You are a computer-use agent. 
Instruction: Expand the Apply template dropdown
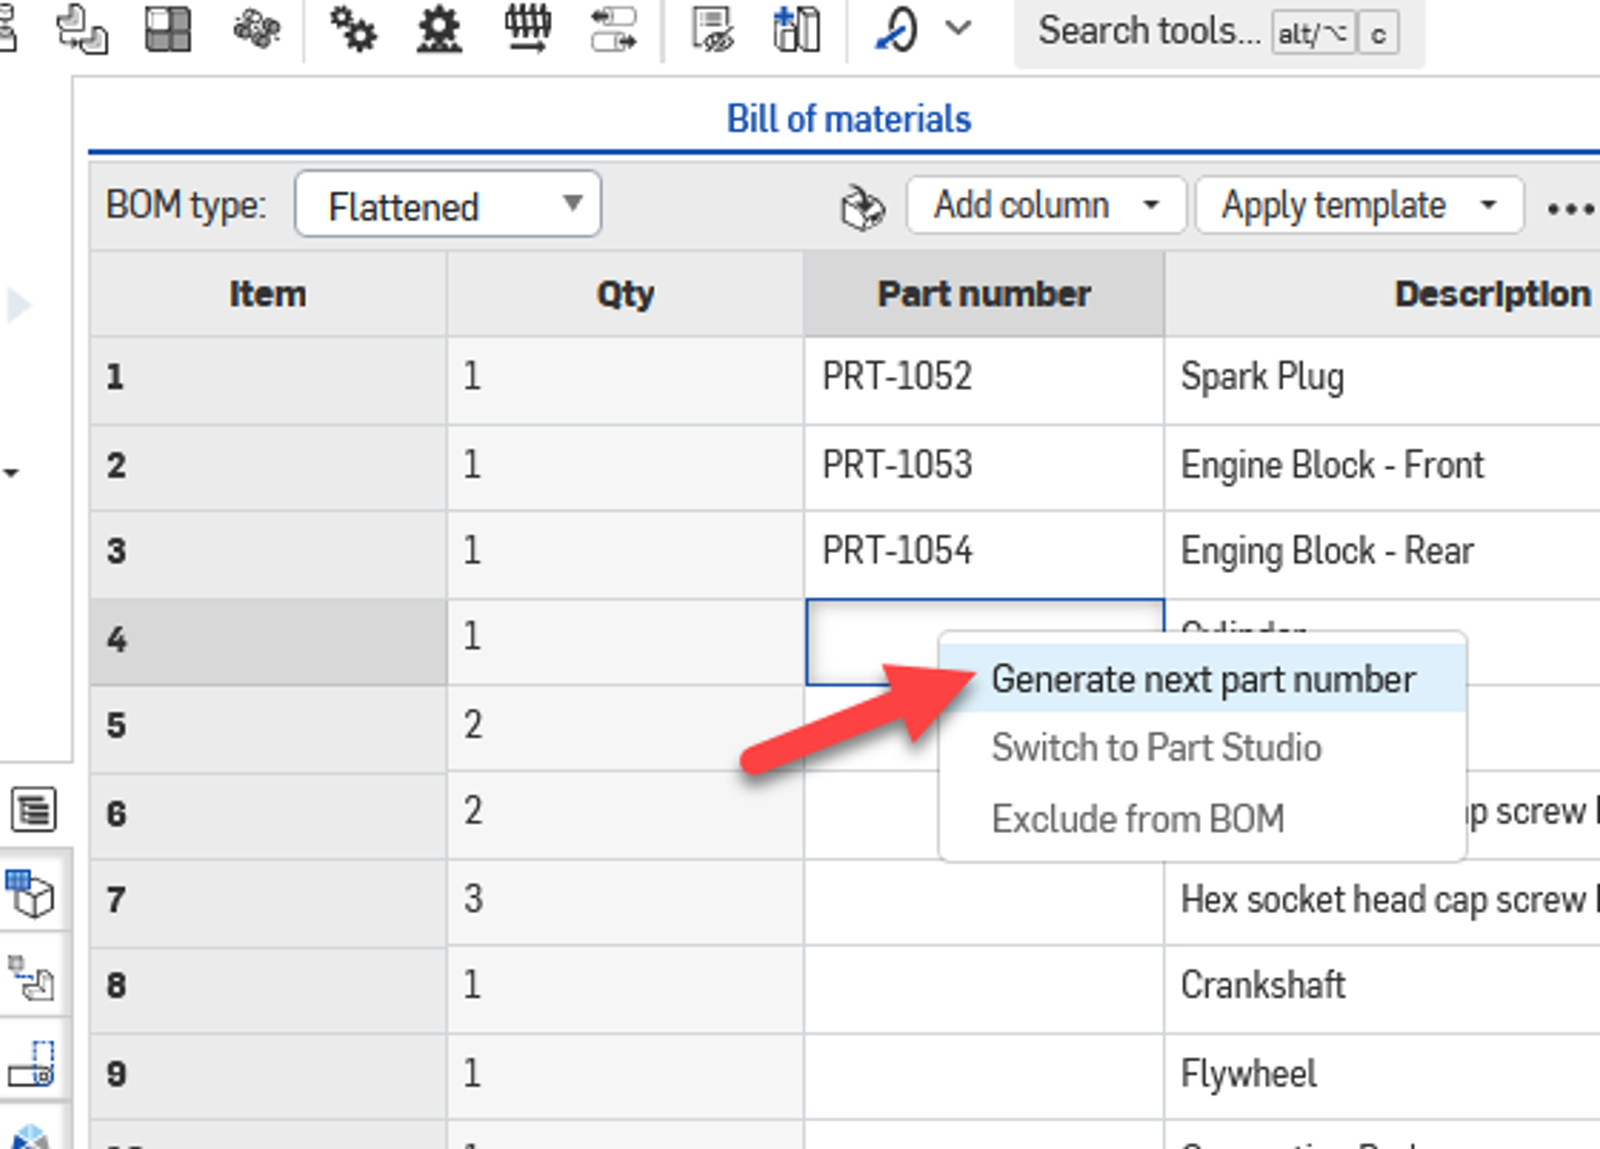[x=1357, y=204]
